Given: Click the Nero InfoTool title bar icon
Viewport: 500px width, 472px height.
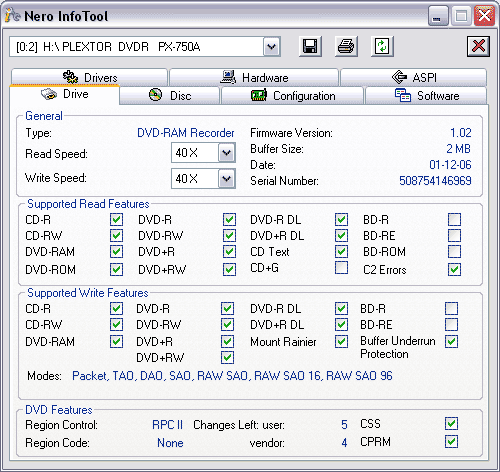Looking at the screenshot, I should tap(13, 15).
